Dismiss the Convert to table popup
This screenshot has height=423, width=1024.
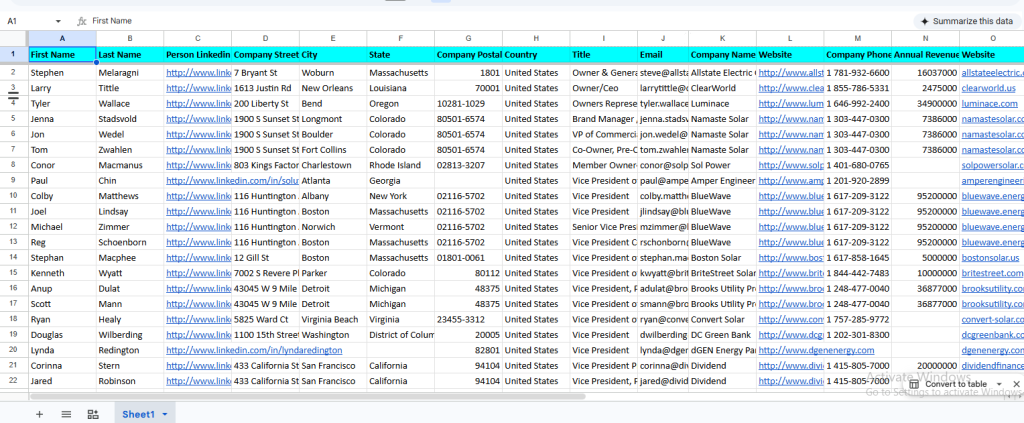click(x=1016, y=384)
